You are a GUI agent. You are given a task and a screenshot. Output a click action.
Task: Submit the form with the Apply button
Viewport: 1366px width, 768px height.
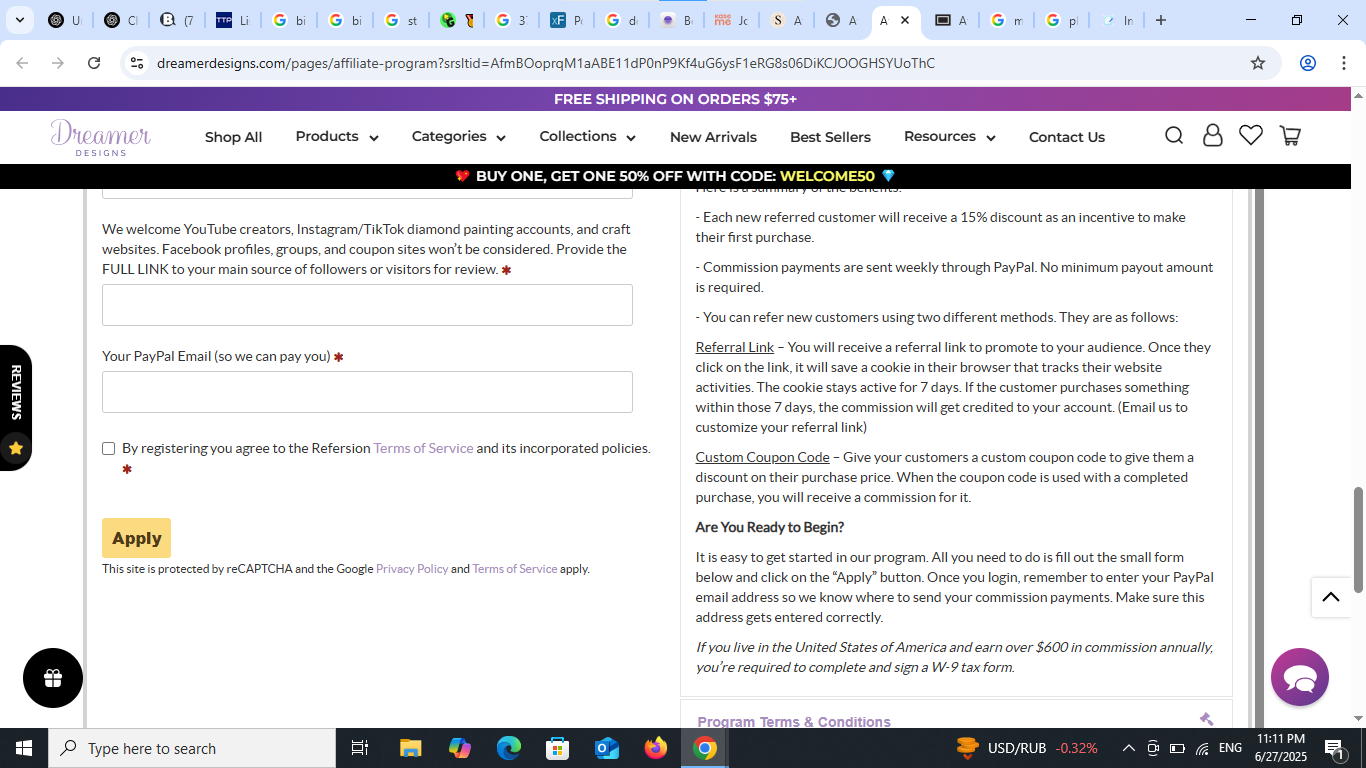pyautogui.click(x=136, y=538)
